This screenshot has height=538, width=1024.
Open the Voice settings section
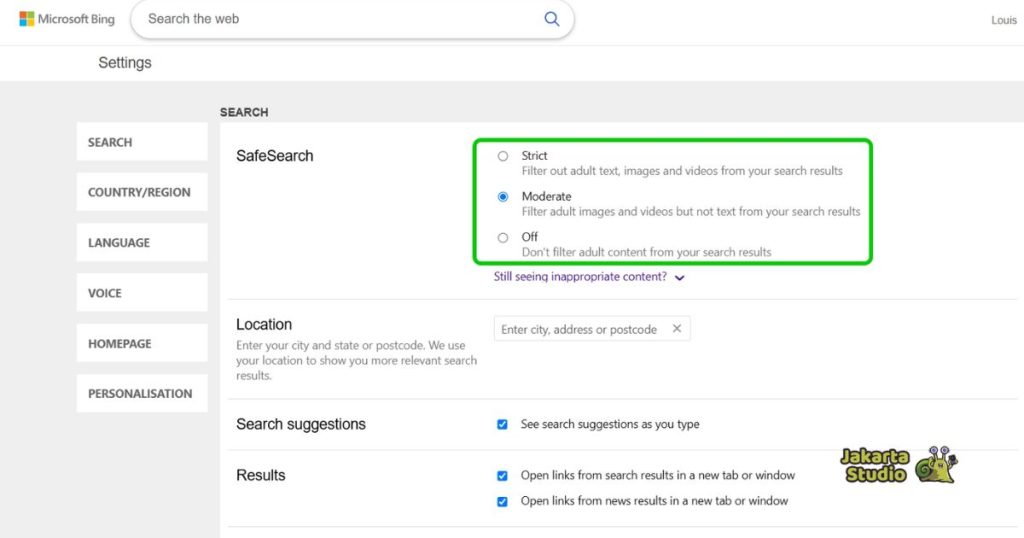141,293
